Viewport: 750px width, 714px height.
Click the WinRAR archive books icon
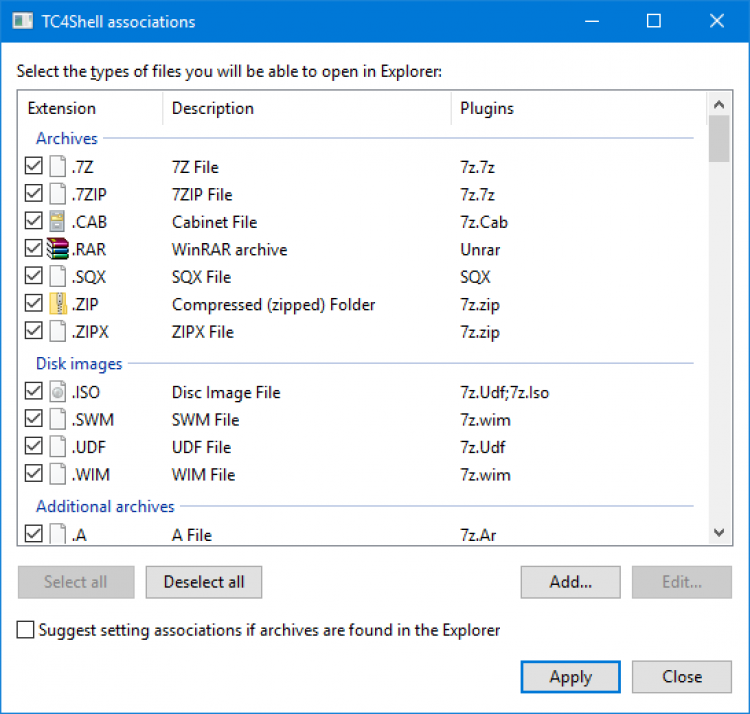58,249
